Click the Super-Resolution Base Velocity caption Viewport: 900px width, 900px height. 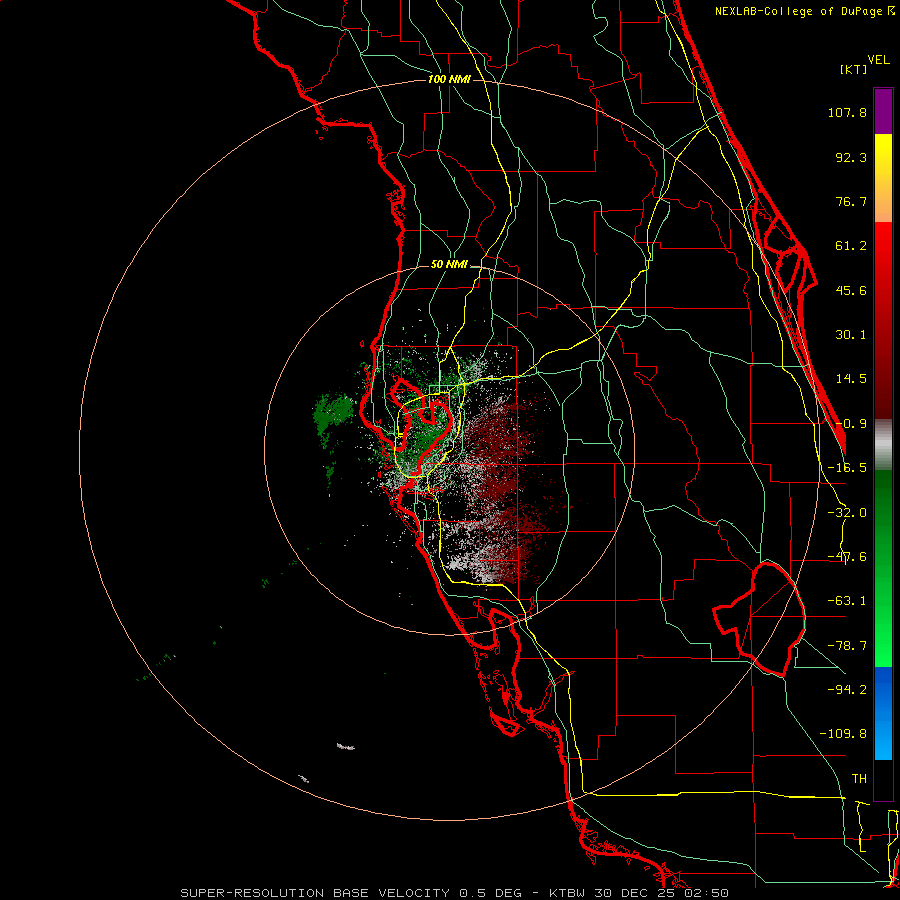[x=455, y=893]
